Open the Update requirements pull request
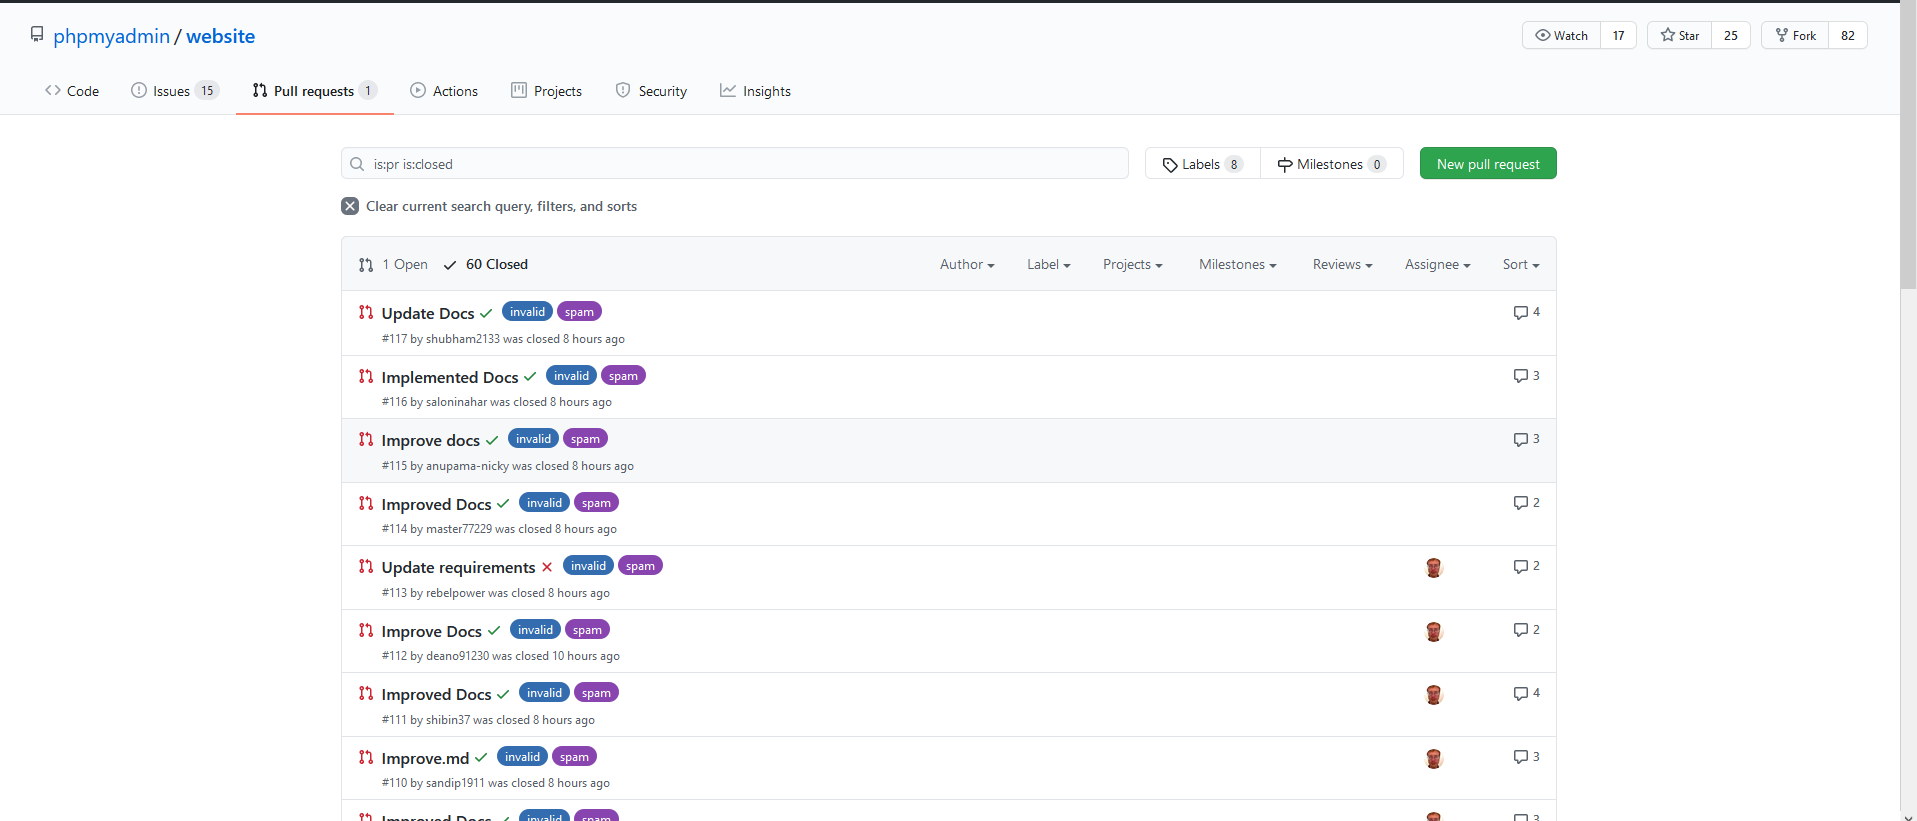1917x821 pixels. tap(458, 568)
